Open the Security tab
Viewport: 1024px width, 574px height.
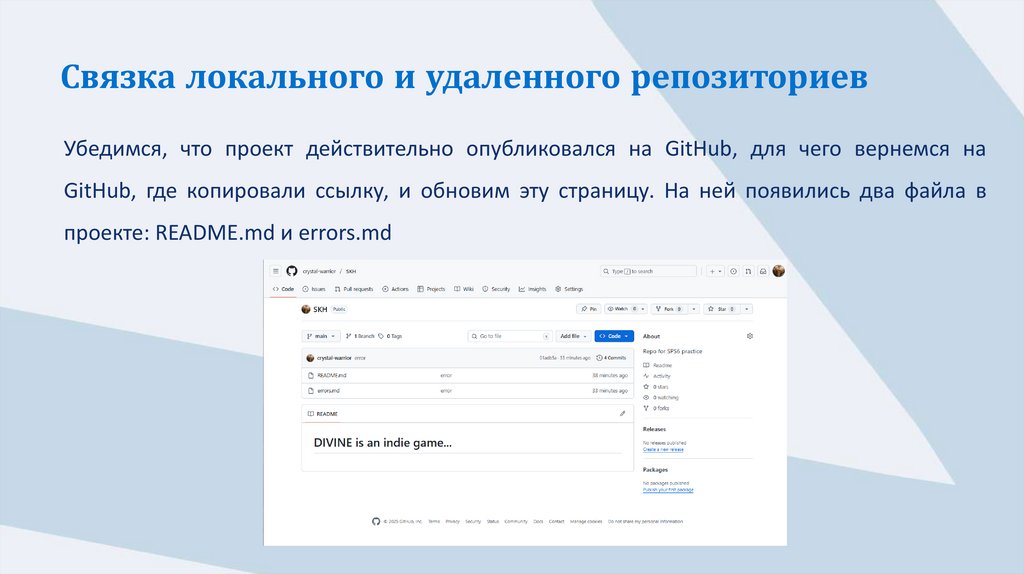[496, 289]
